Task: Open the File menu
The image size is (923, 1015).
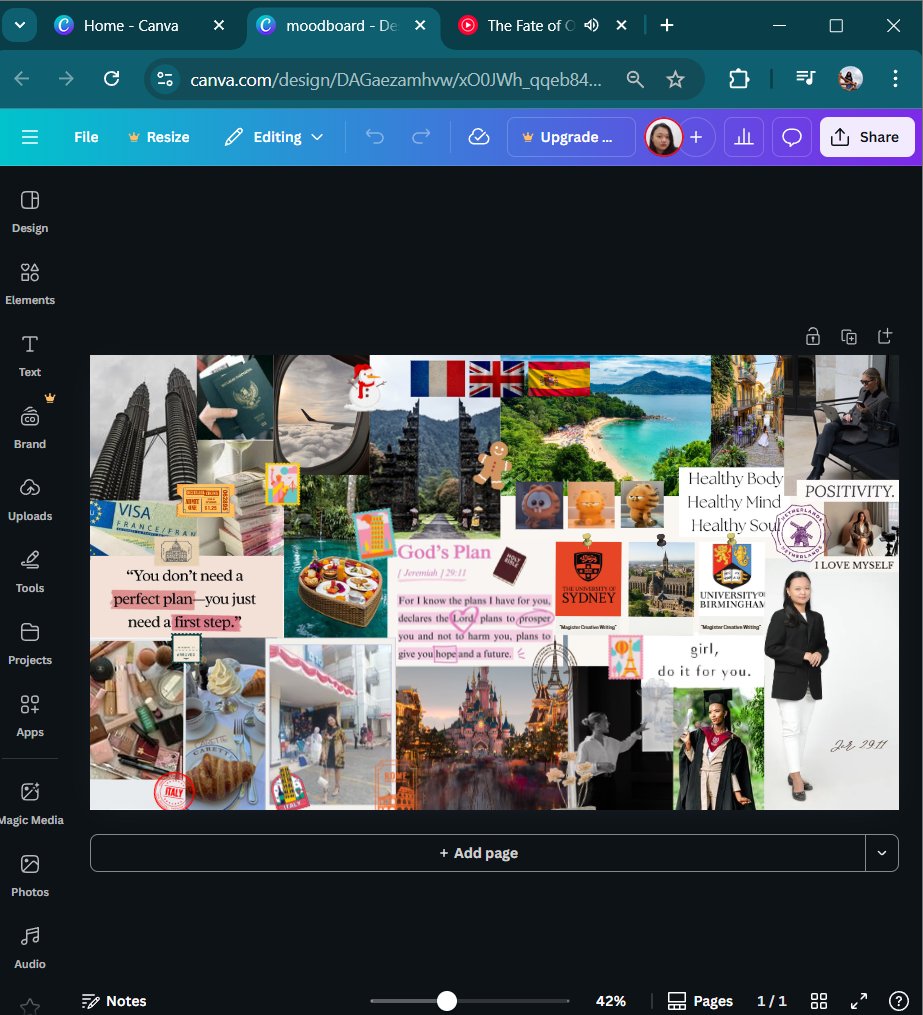Action: coord(85,137)
